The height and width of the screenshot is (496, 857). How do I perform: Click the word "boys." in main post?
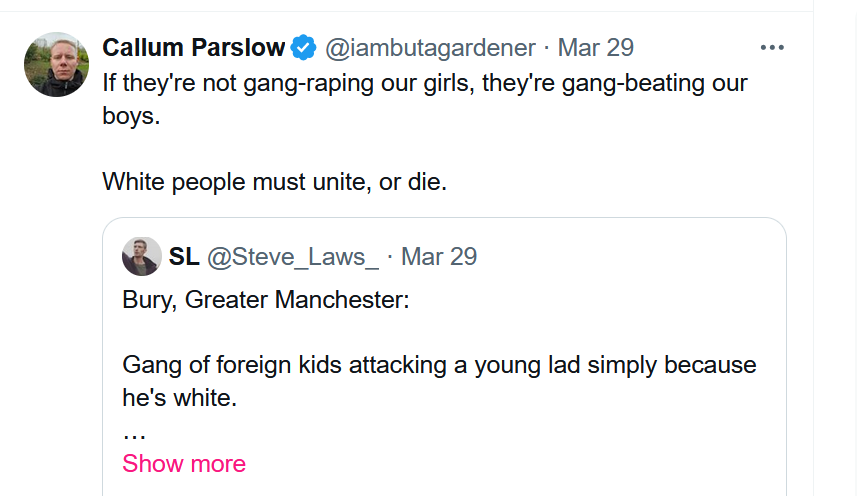[x=131, y=115]
